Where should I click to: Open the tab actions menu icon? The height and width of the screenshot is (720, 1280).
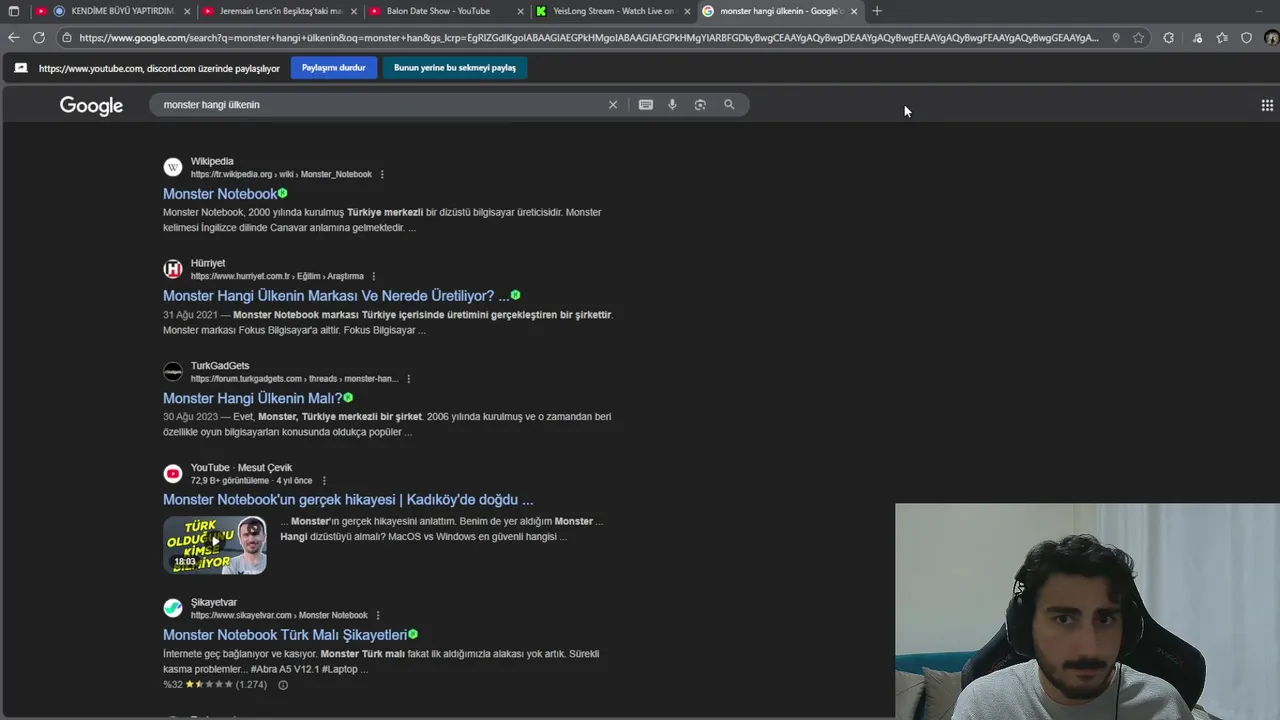(13, 11)
